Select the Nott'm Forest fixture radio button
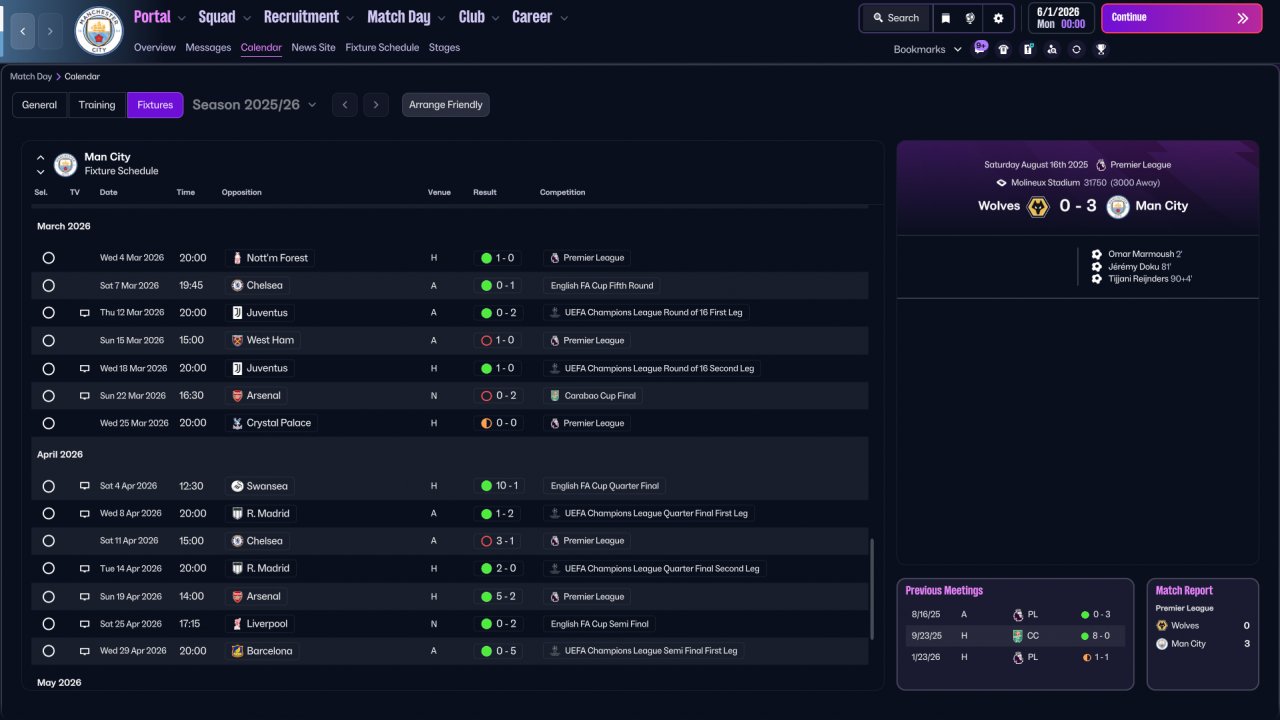 [x=48, y=258]
